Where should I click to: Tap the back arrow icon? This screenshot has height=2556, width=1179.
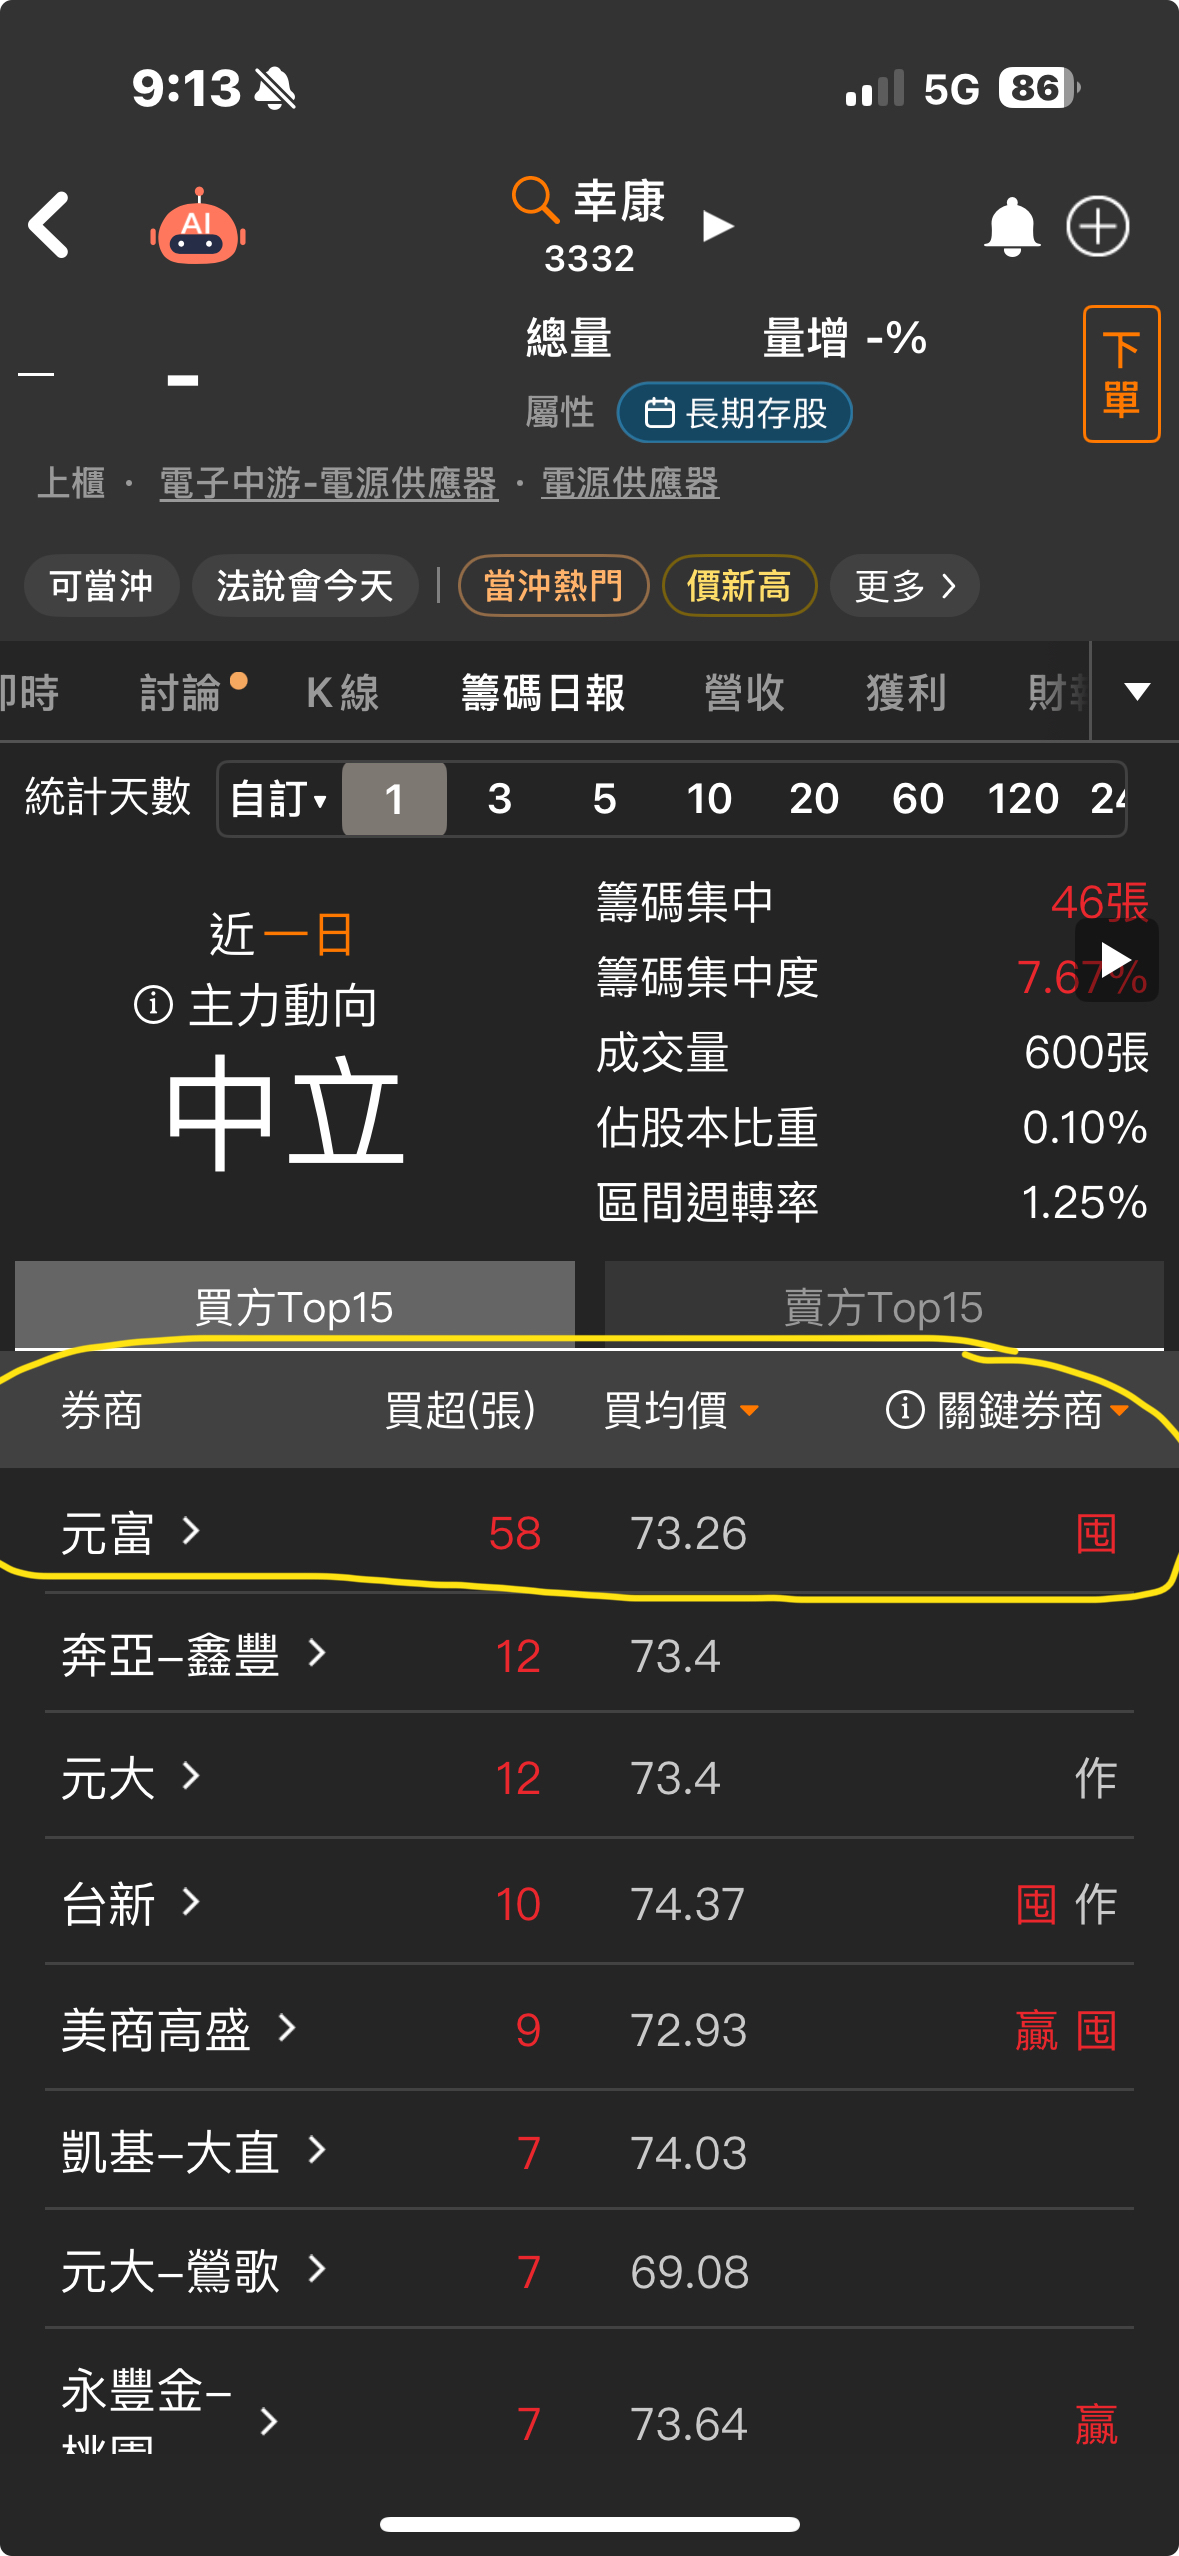[49, 226]
